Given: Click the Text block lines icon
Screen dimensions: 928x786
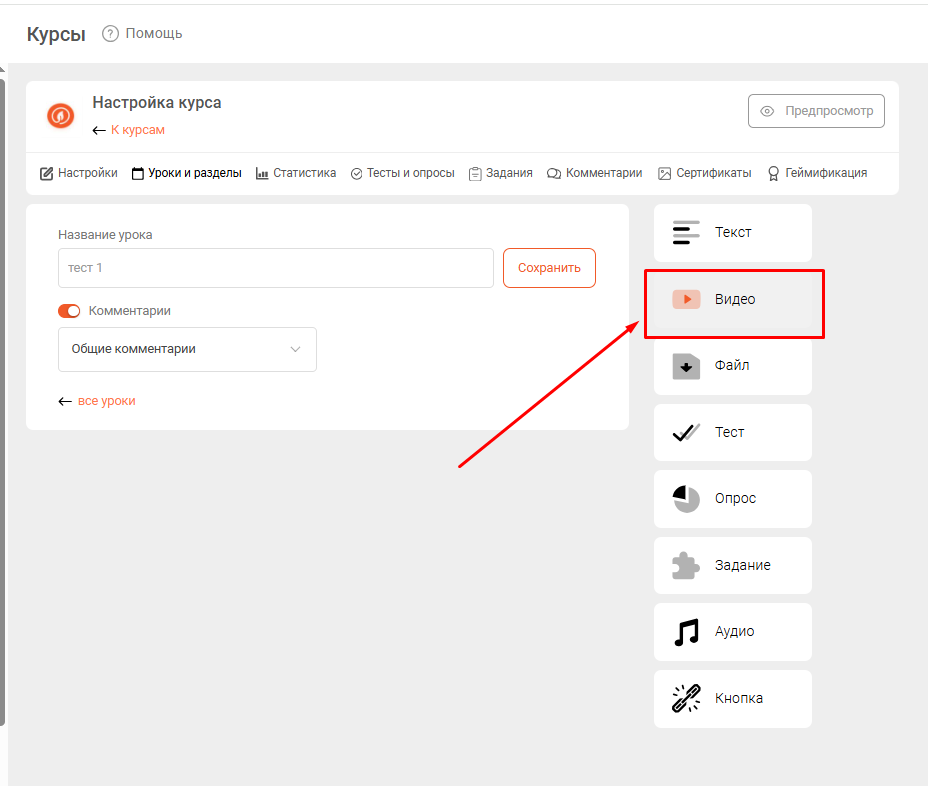Looking at the screenshot, I should point(686,233).
